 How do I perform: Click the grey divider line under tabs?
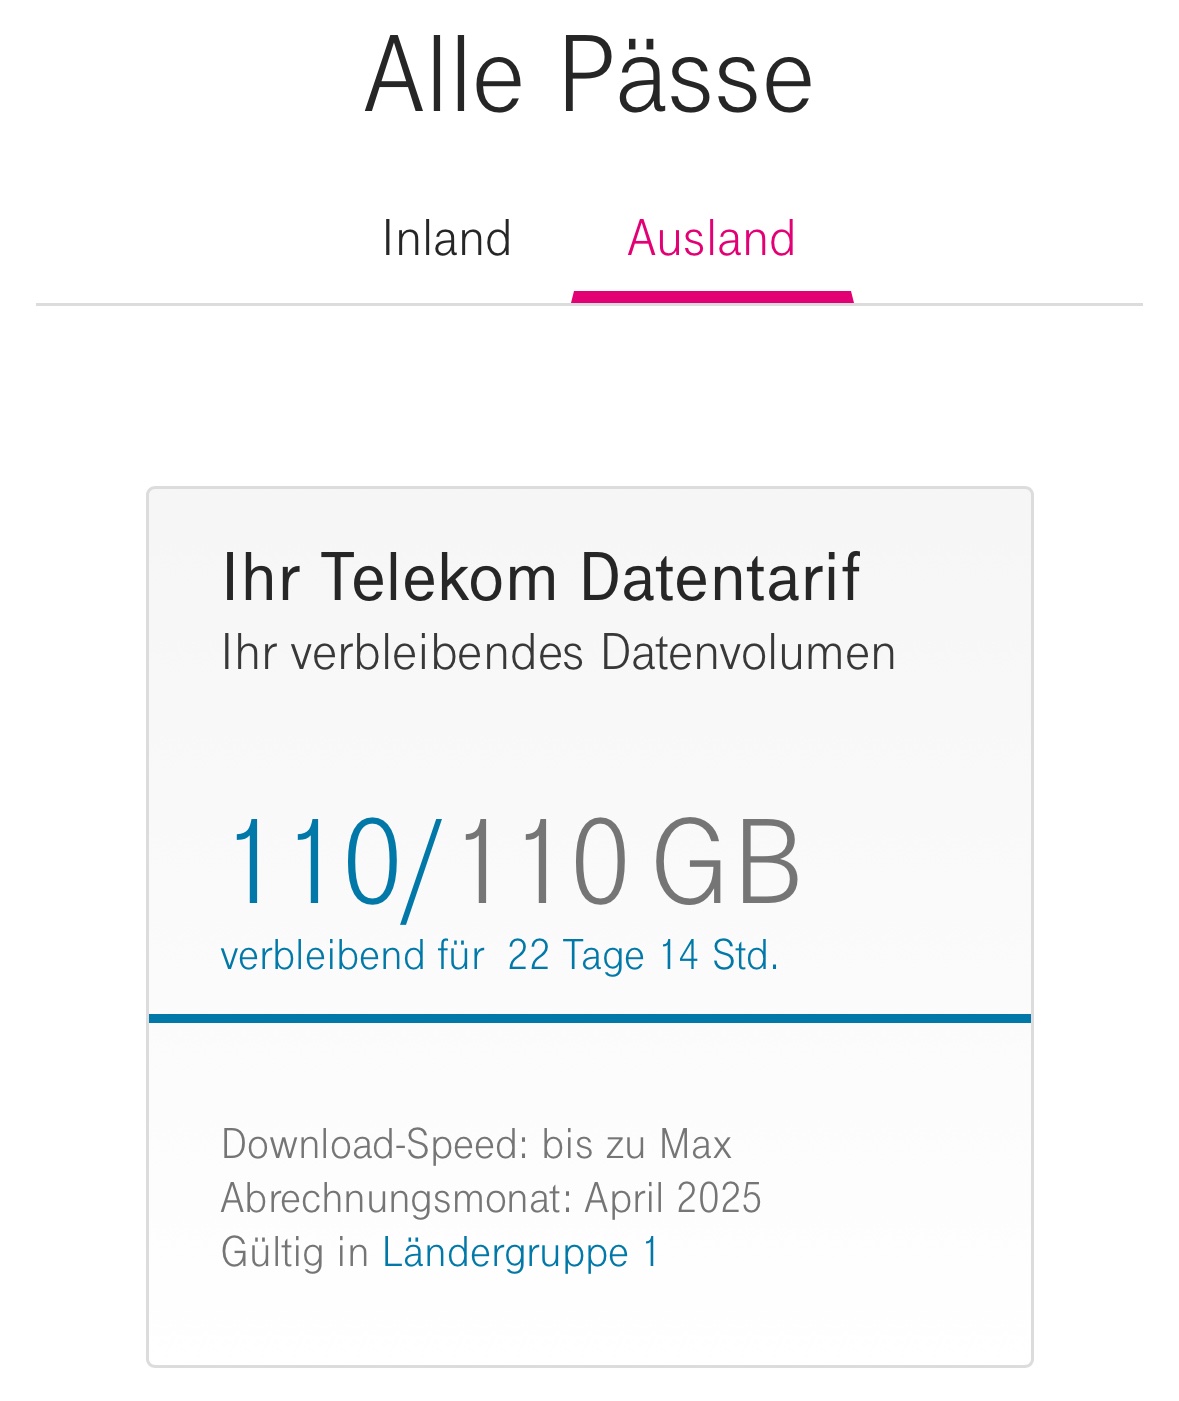click(589, 304)
